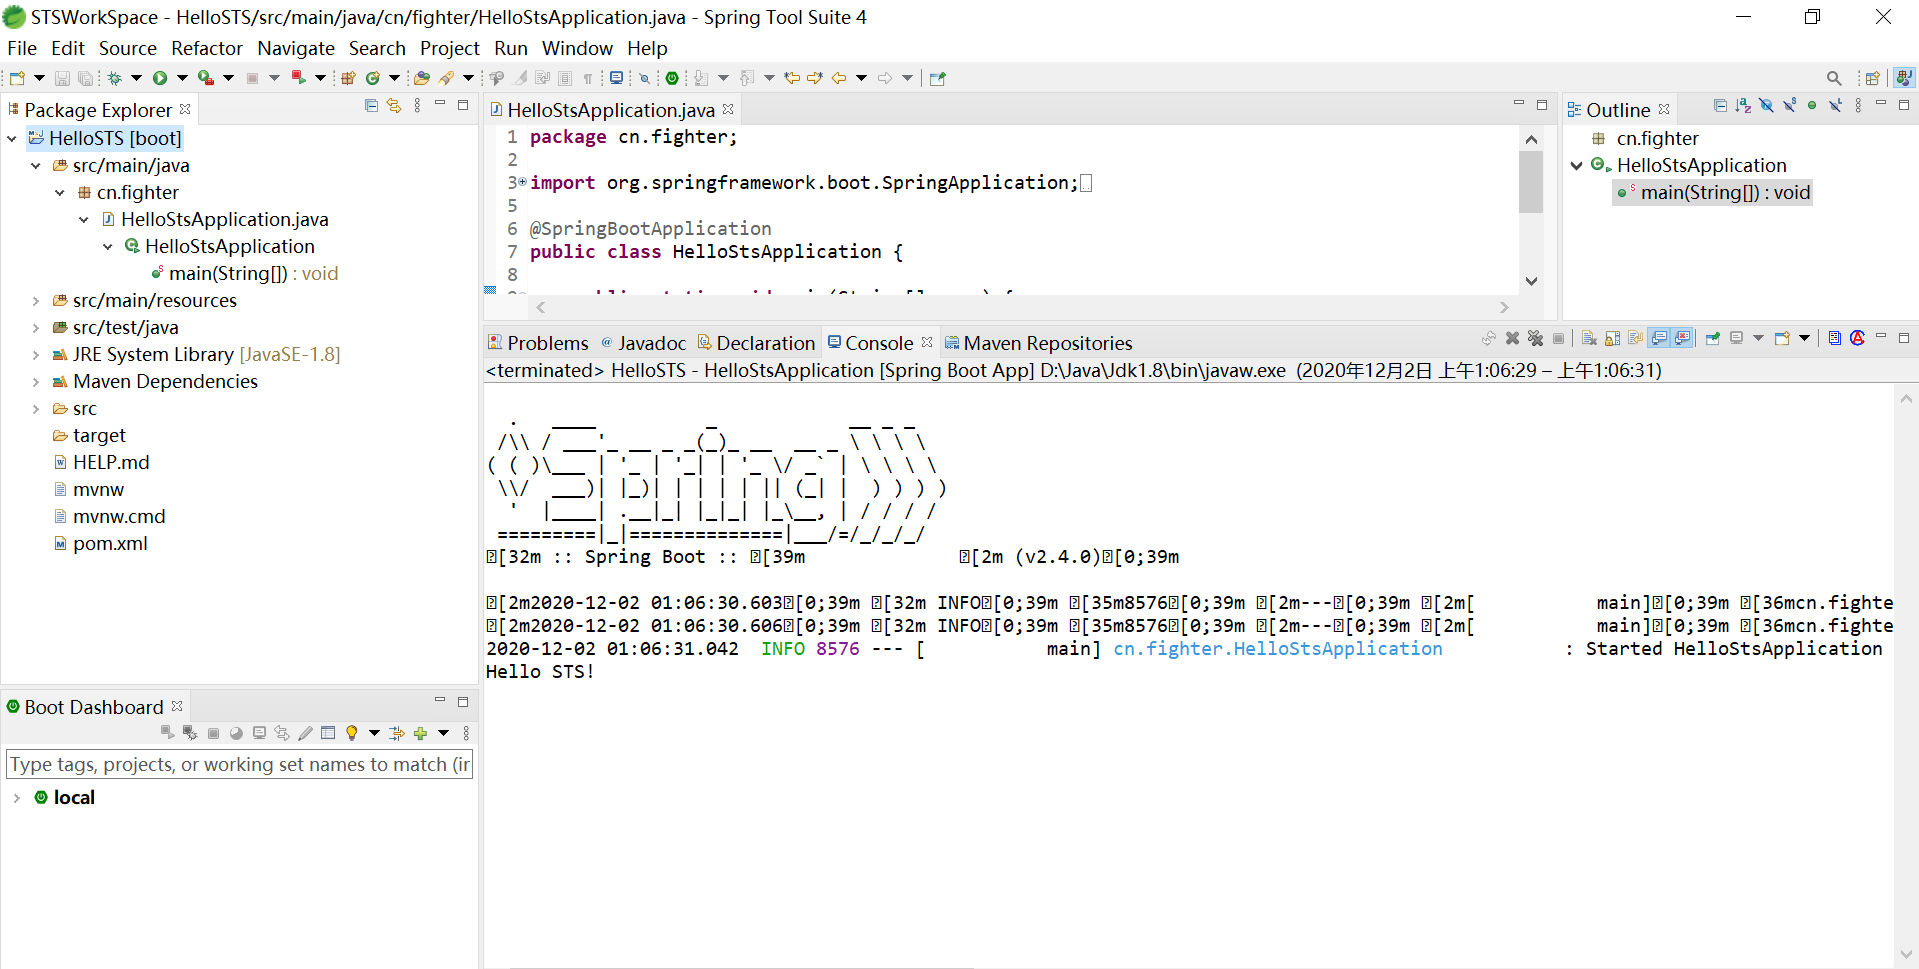Image resolution: width=1919 pixels, height=969 pixels.
Task: Expand the Maven Dependencies tree node
Action: pos(36,382)
